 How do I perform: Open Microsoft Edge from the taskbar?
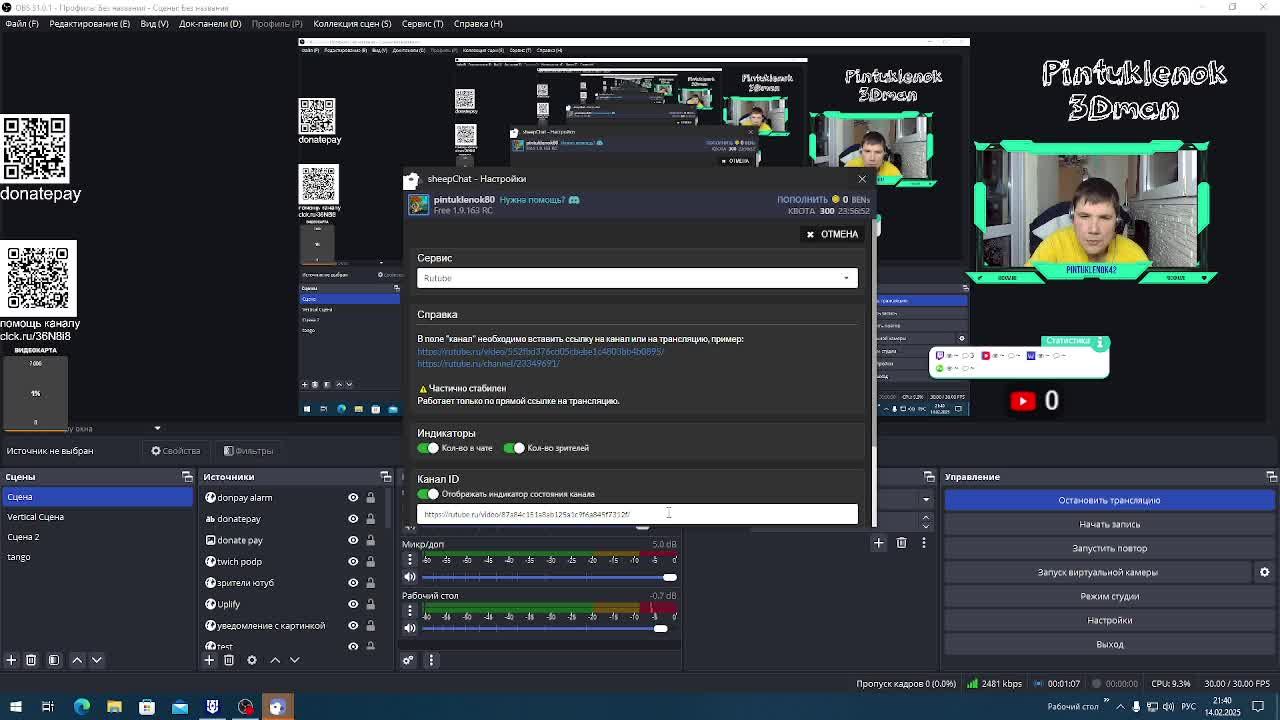click(82, 707)
